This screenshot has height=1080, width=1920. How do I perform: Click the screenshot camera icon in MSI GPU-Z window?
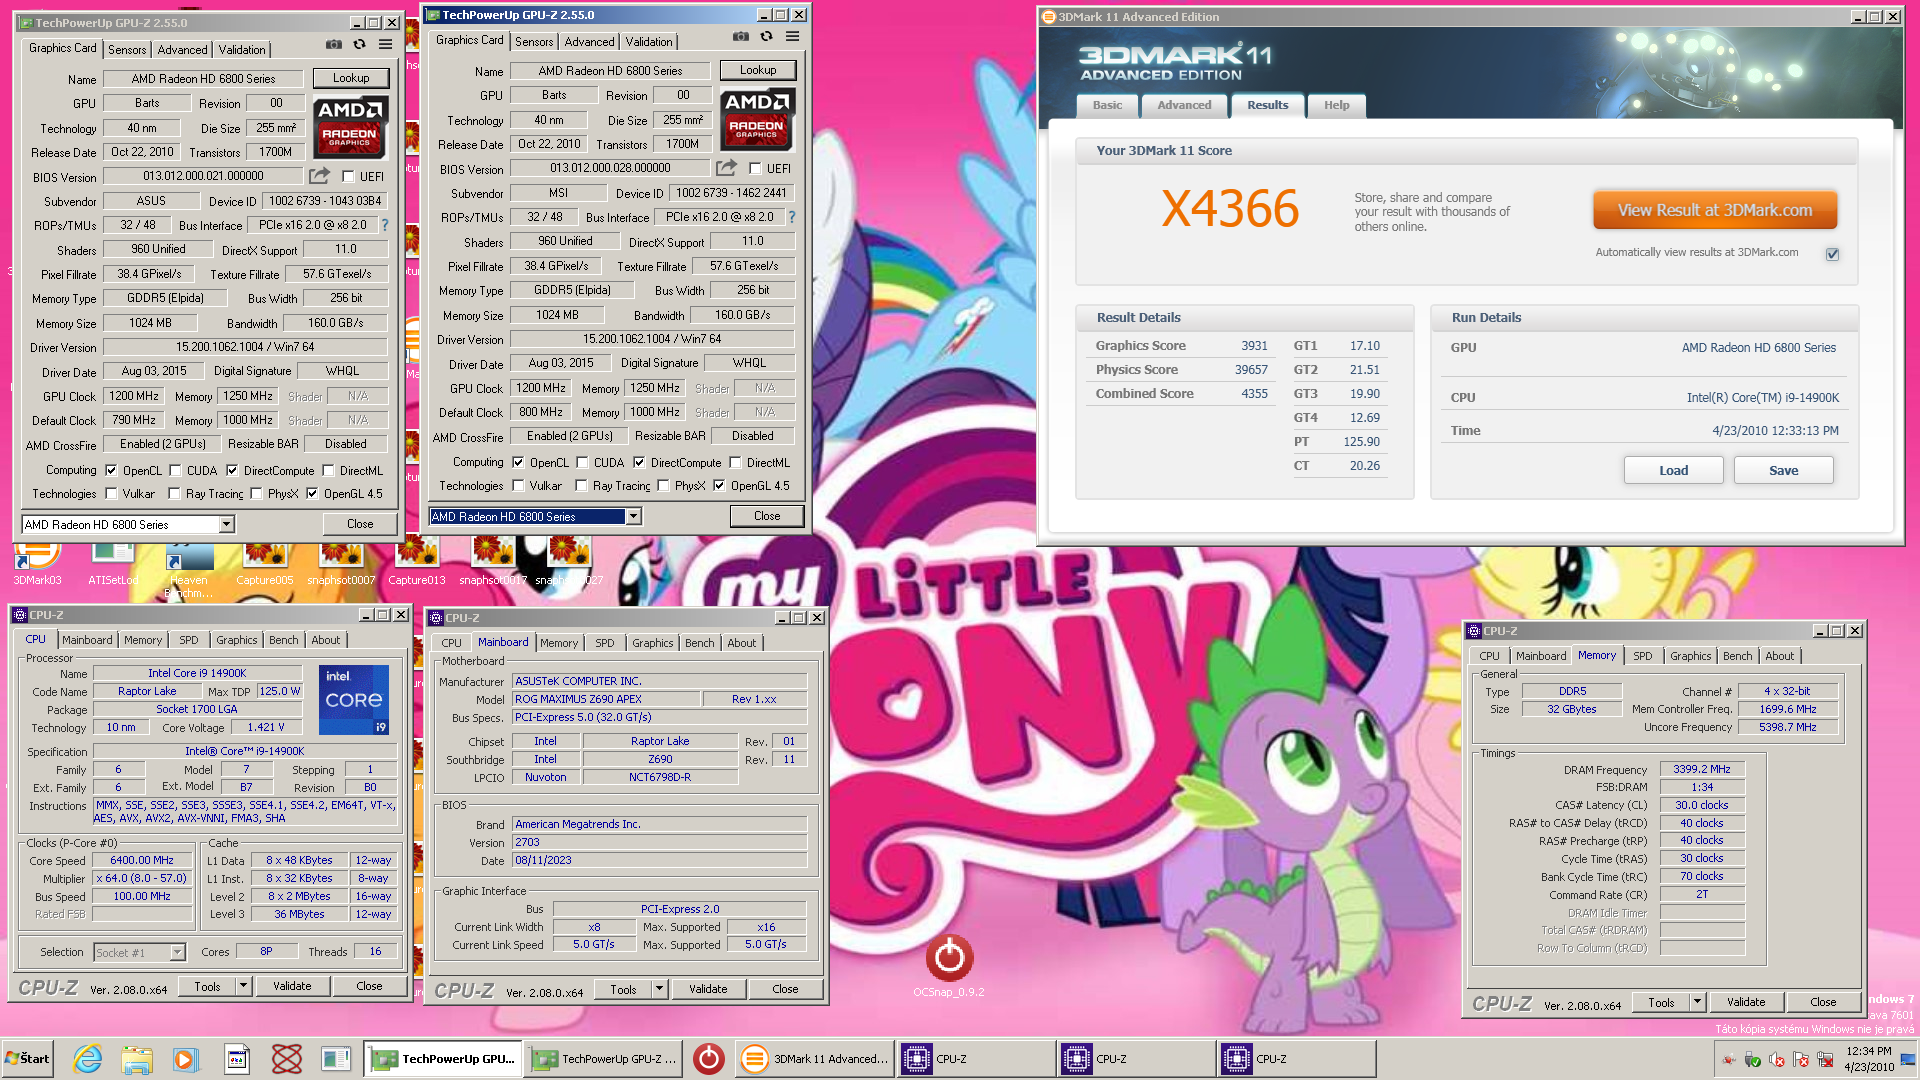(x=741, y=37)
